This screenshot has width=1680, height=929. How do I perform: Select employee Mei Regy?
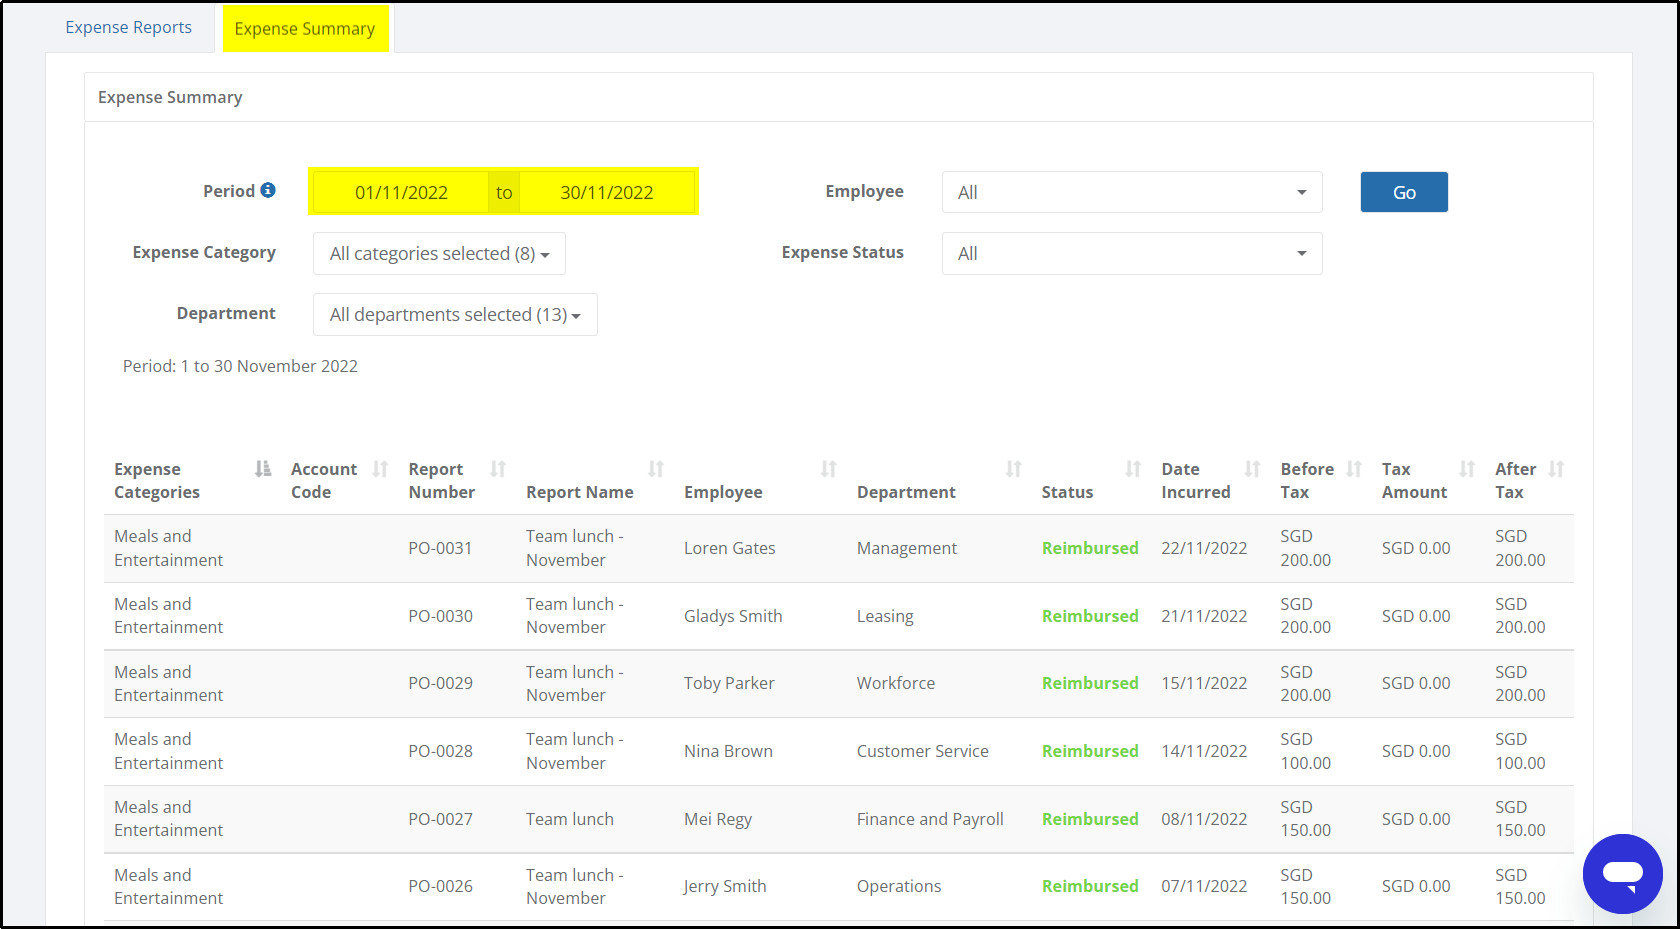(718, 819)
